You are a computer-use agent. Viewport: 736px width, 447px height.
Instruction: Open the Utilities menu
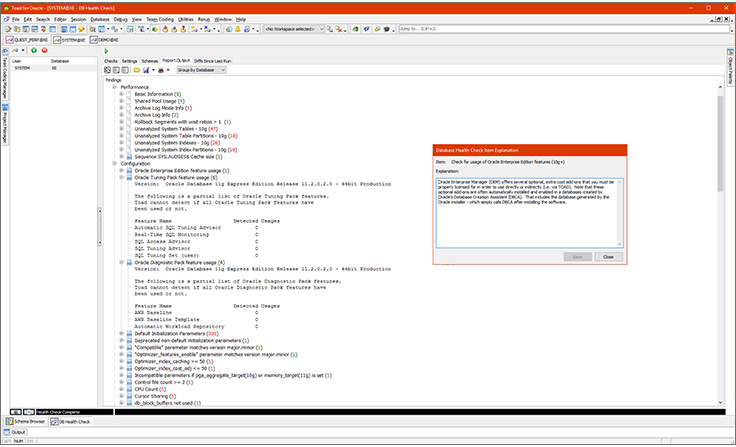(x=185, y=19)
